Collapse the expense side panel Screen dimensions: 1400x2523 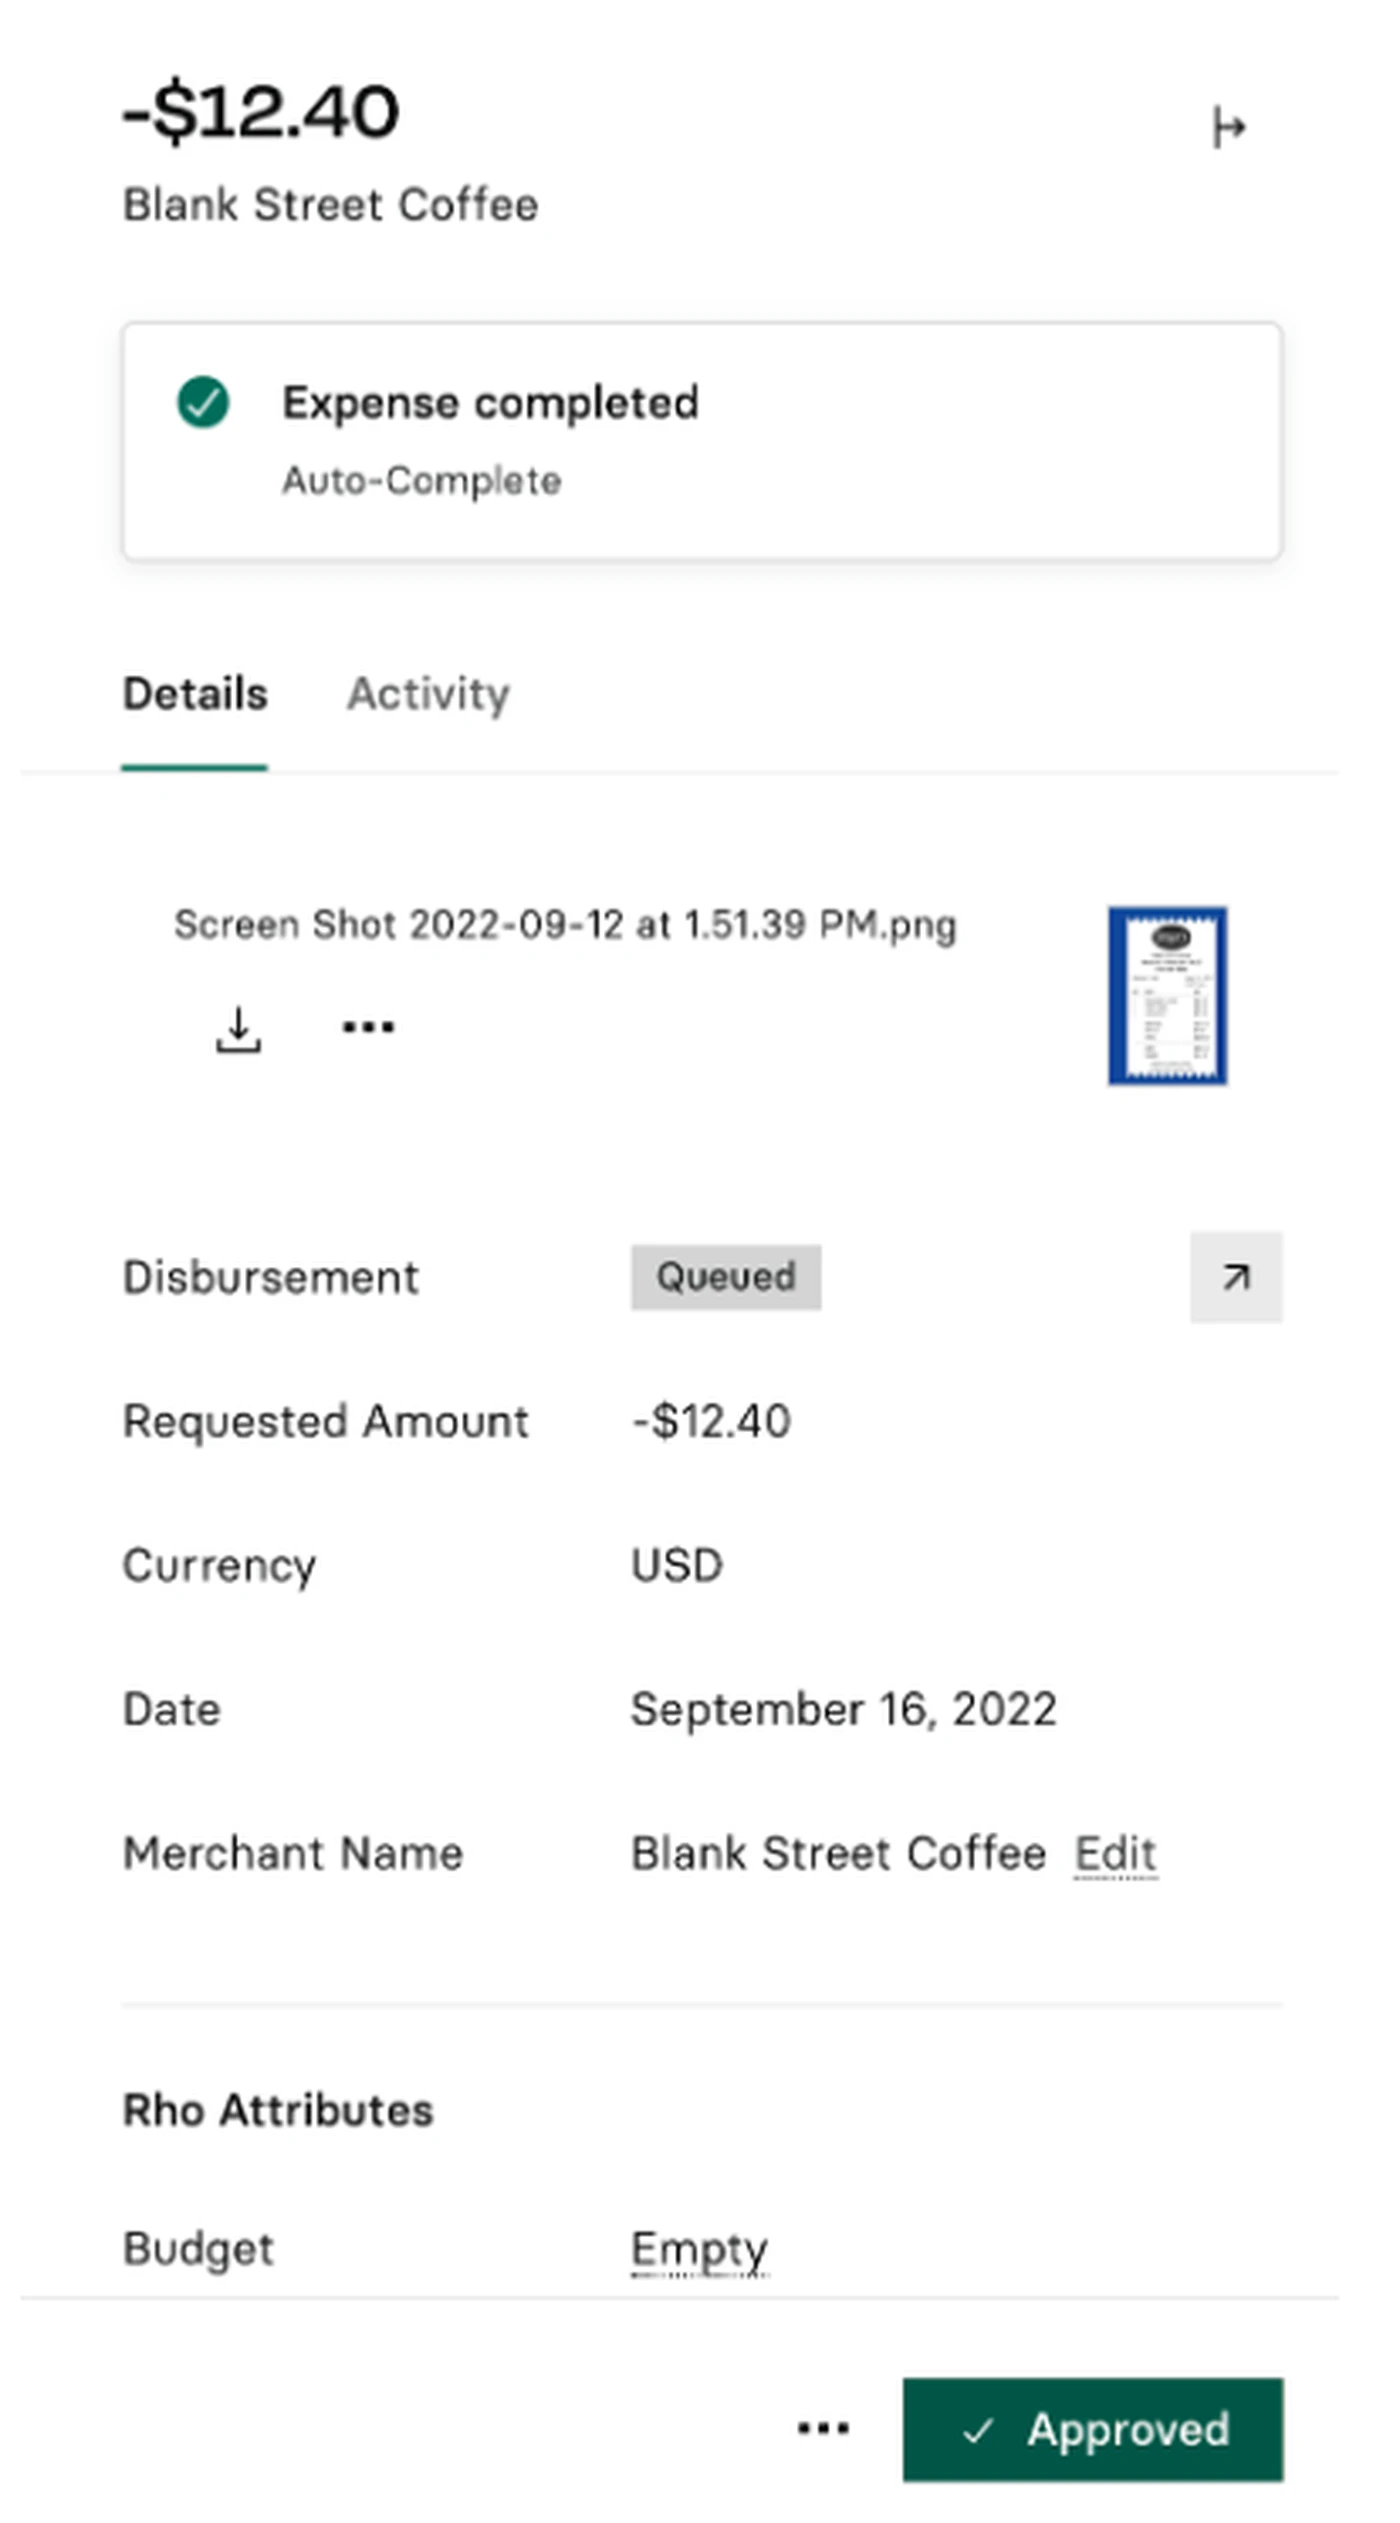coord(1229,127)
